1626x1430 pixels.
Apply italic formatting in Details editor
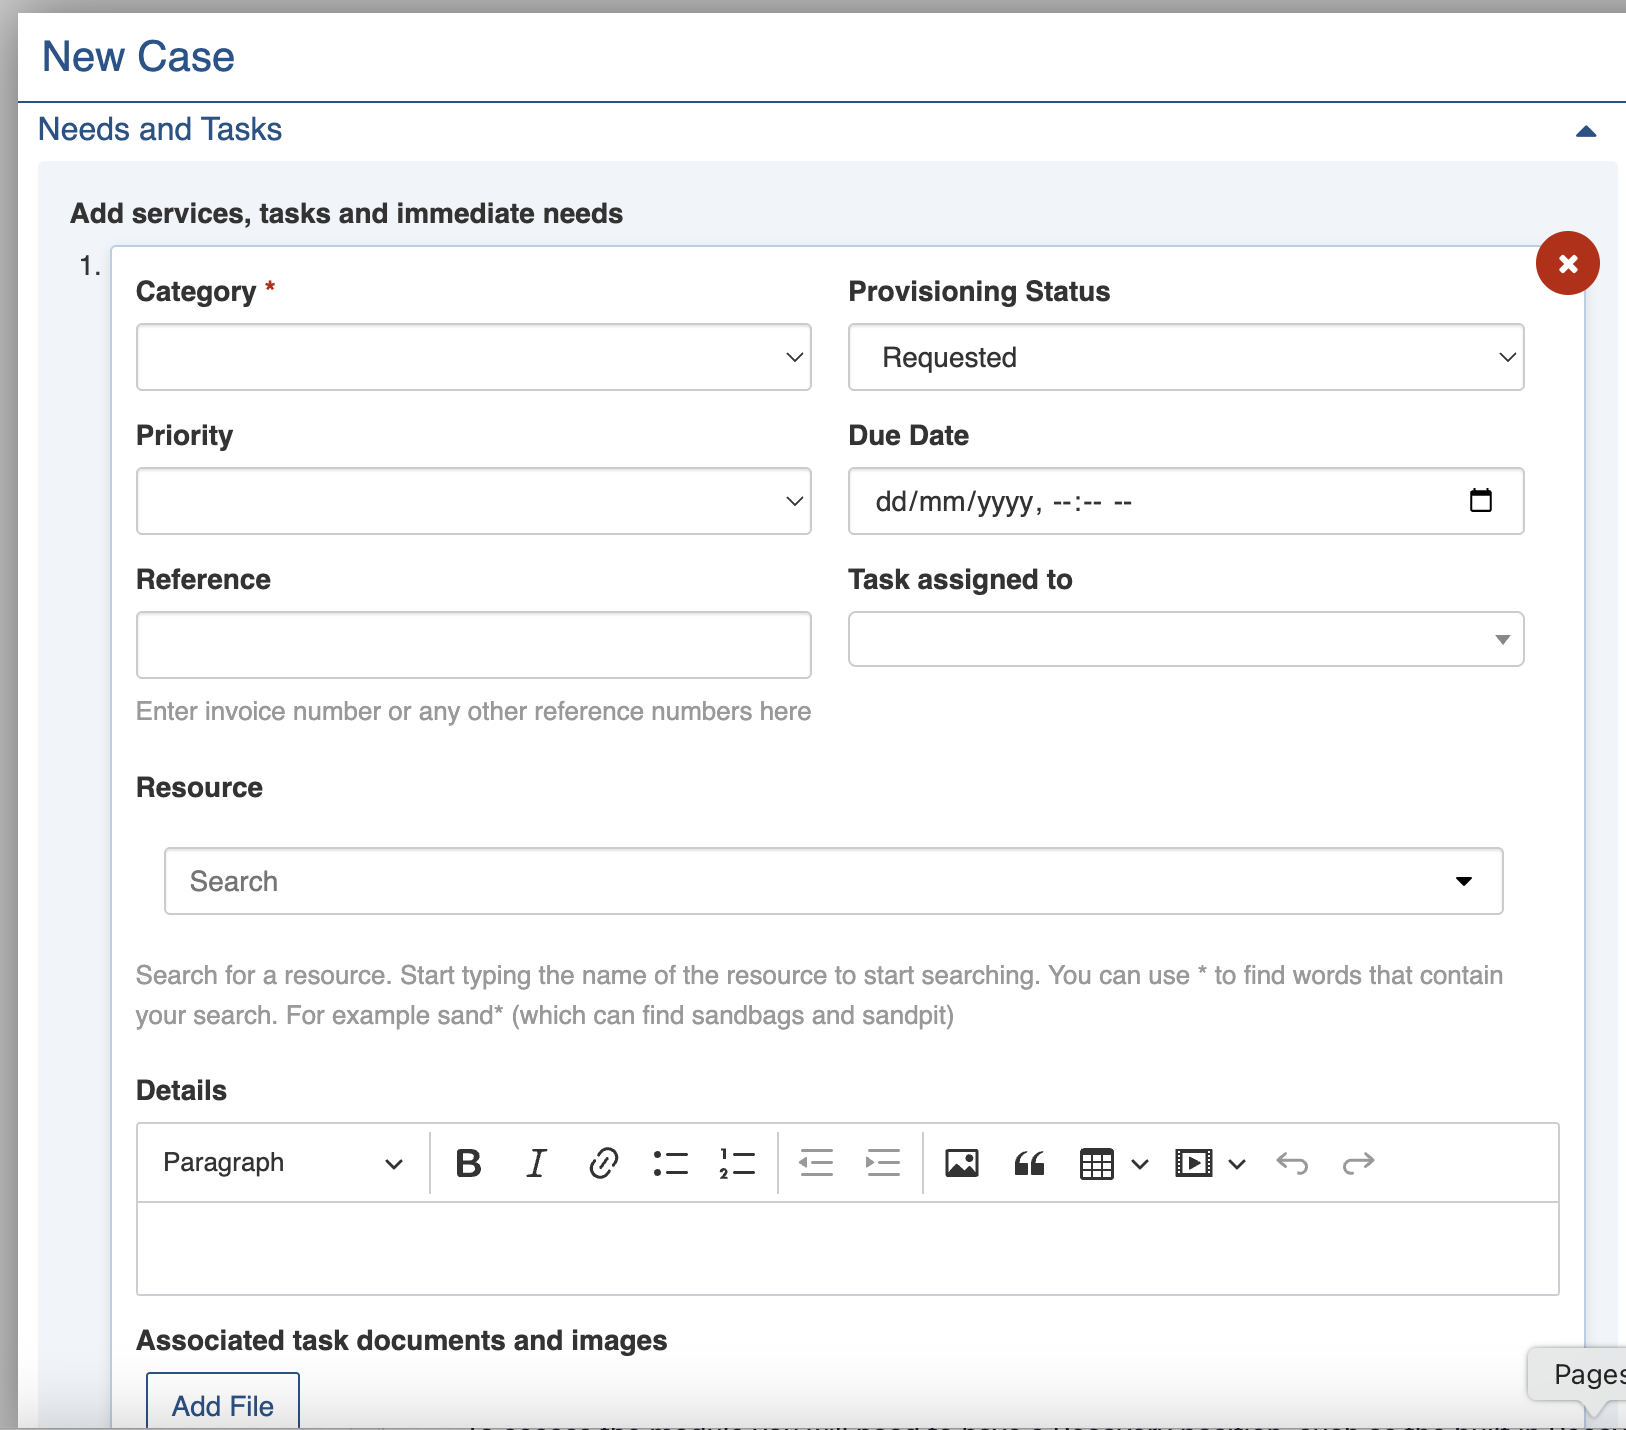[536, 1163]
